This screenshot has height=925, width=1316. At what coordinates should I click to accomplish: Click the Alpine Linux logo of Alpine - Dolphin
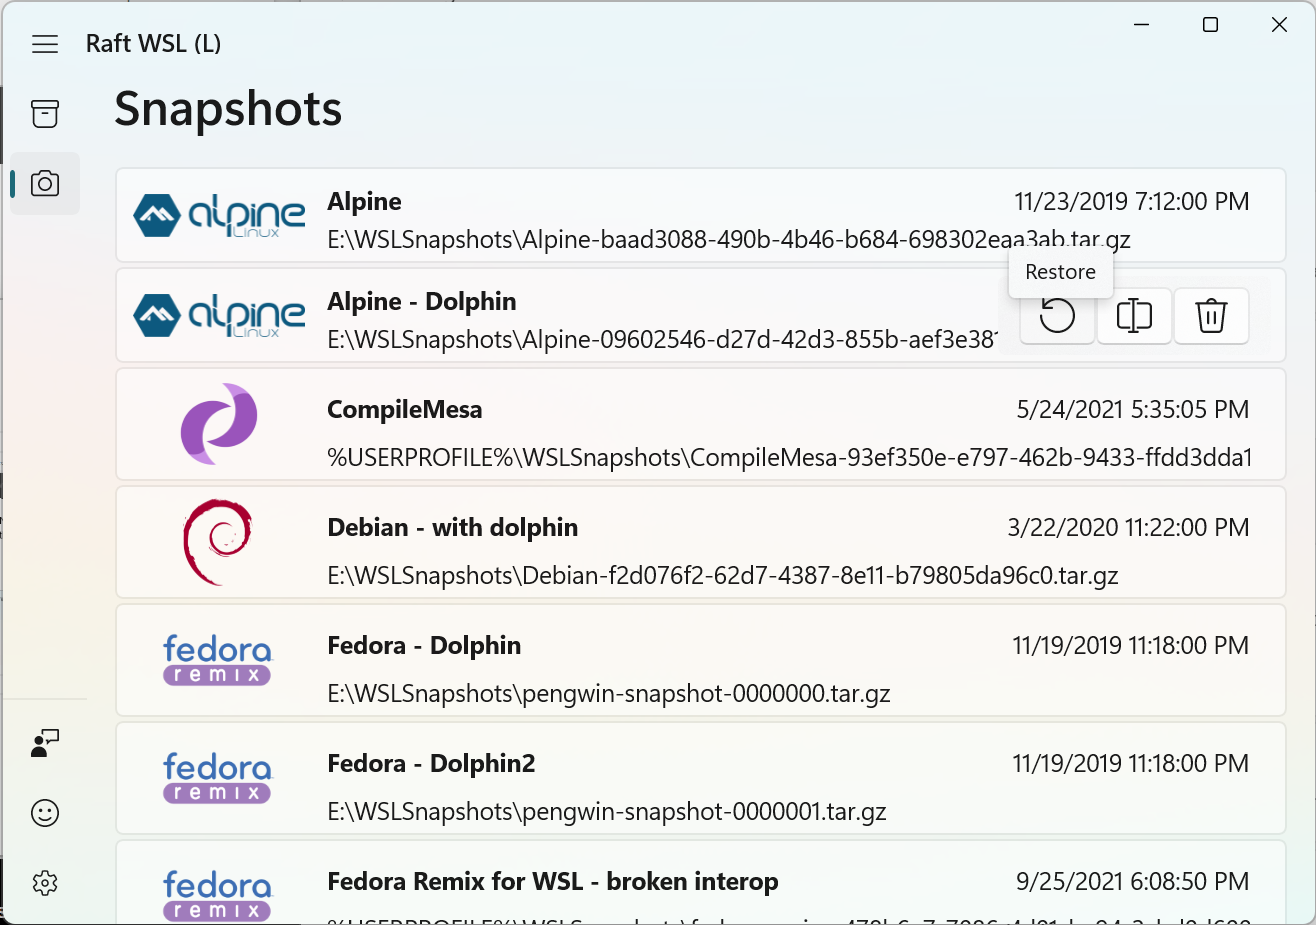[x=220, y=315]
